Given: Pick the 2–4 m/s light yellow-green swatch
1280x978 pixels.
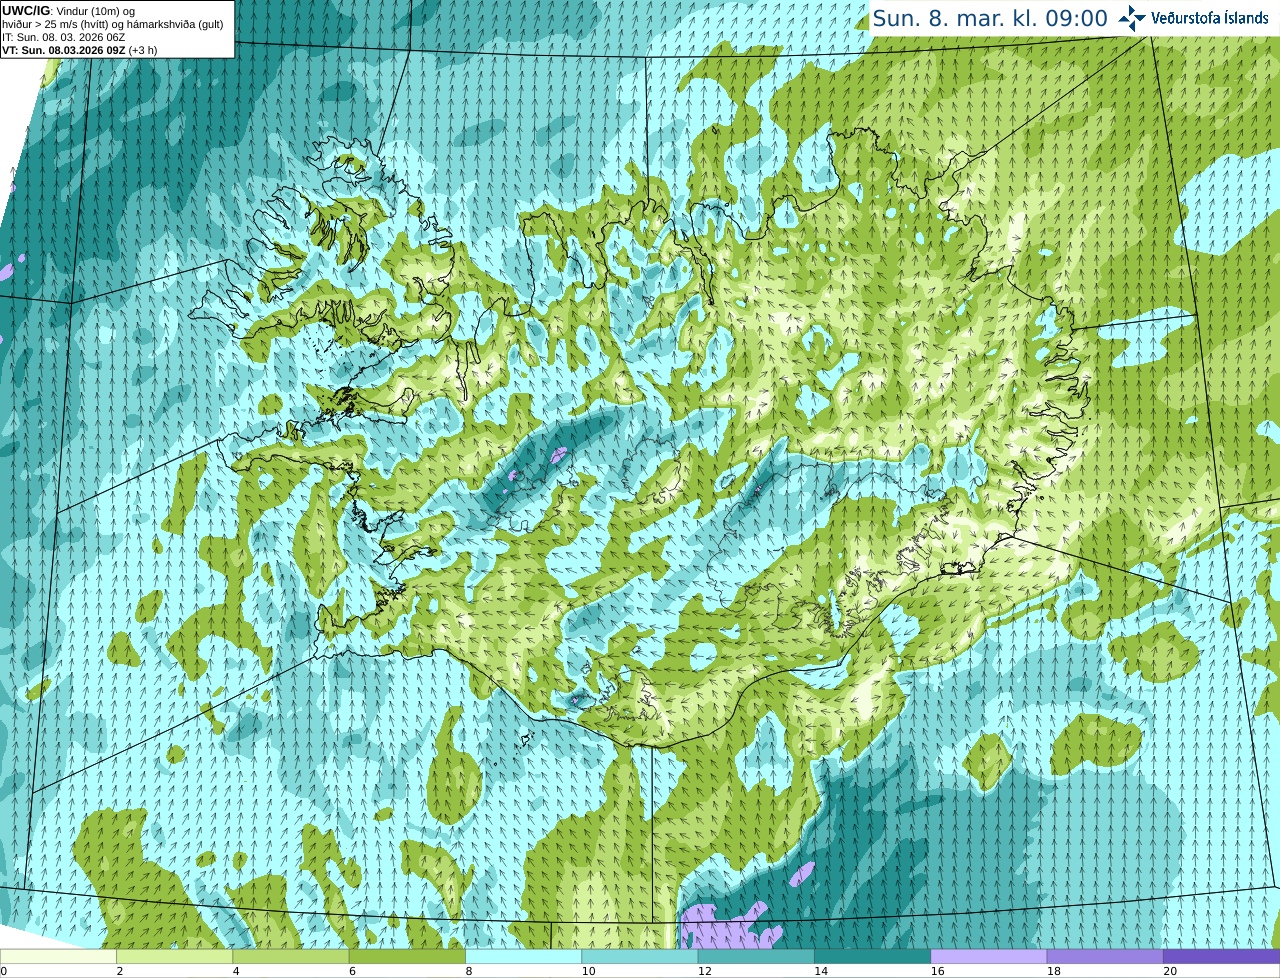Looking at the screenshot, I should point(174,956).
